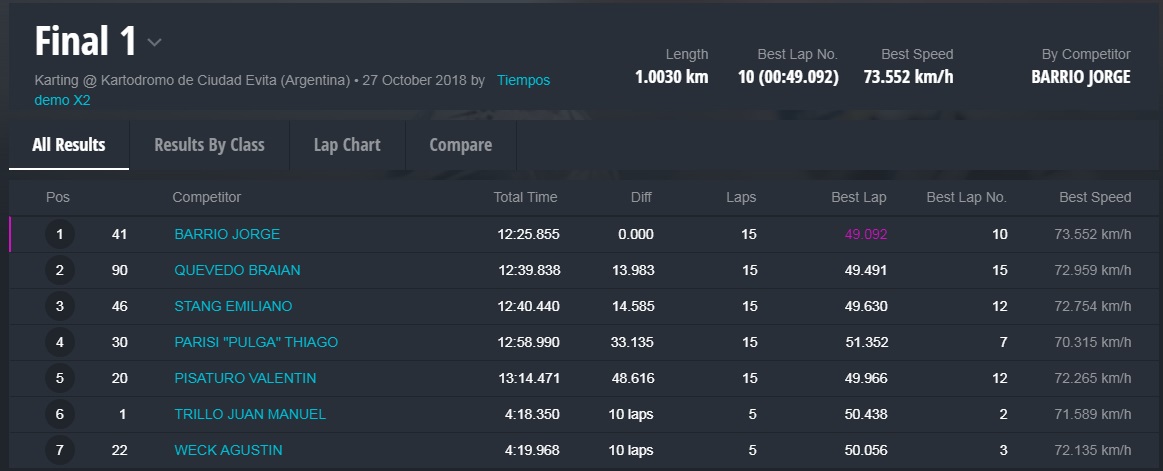The height and width of the screenshot is (471, 1163).
Task: Click position 4 circle badge
Action: [60, 343]
